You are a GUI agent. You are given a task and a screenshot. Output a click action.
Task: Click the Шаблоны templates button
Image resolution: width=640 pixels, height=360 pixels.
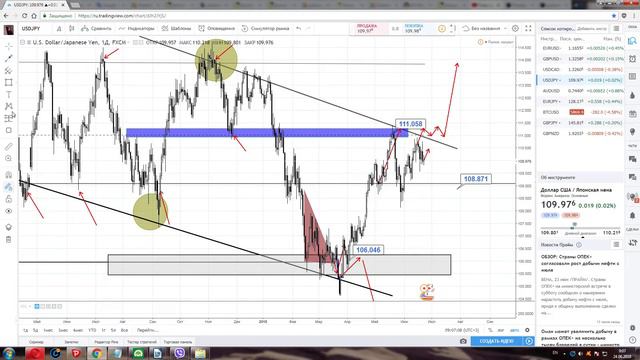pyautogui.click(x=176, y=29)
